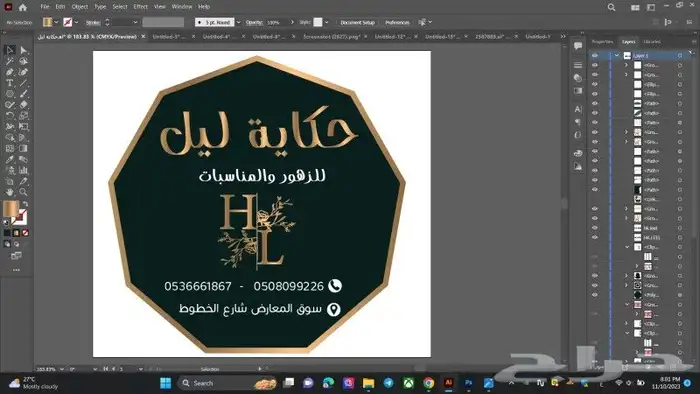Select the Eyedropper tool
700x394 pixels.
coord(9,159)
